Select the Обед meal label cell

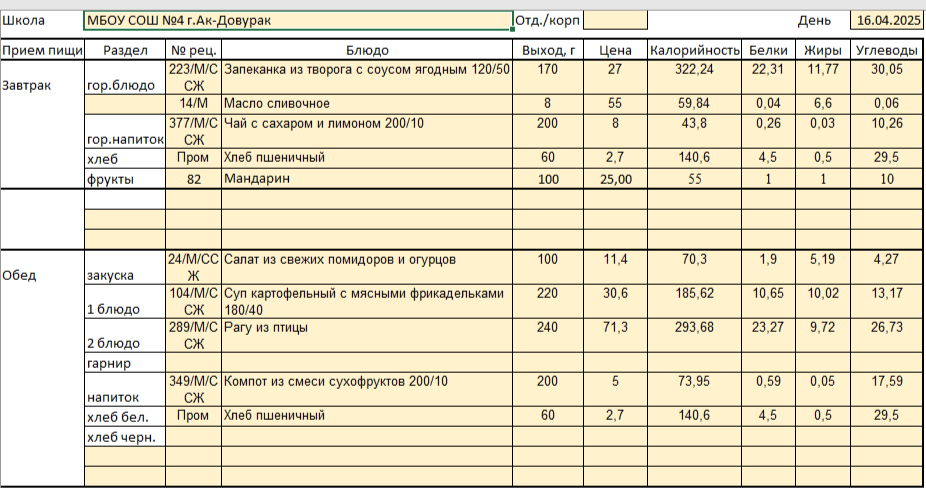point(42,275)
